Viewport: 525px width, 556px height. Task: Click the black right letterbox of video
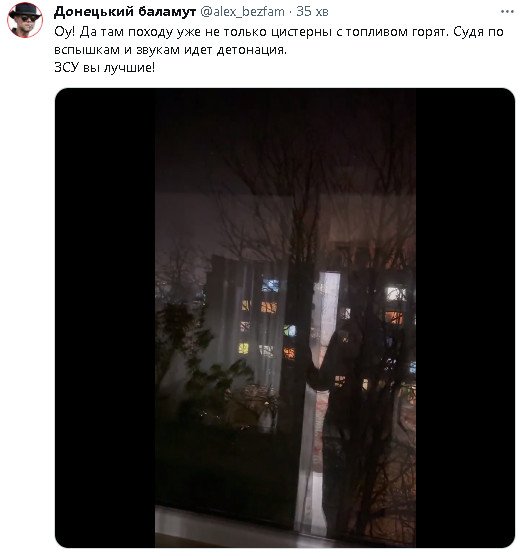point(465,318)
